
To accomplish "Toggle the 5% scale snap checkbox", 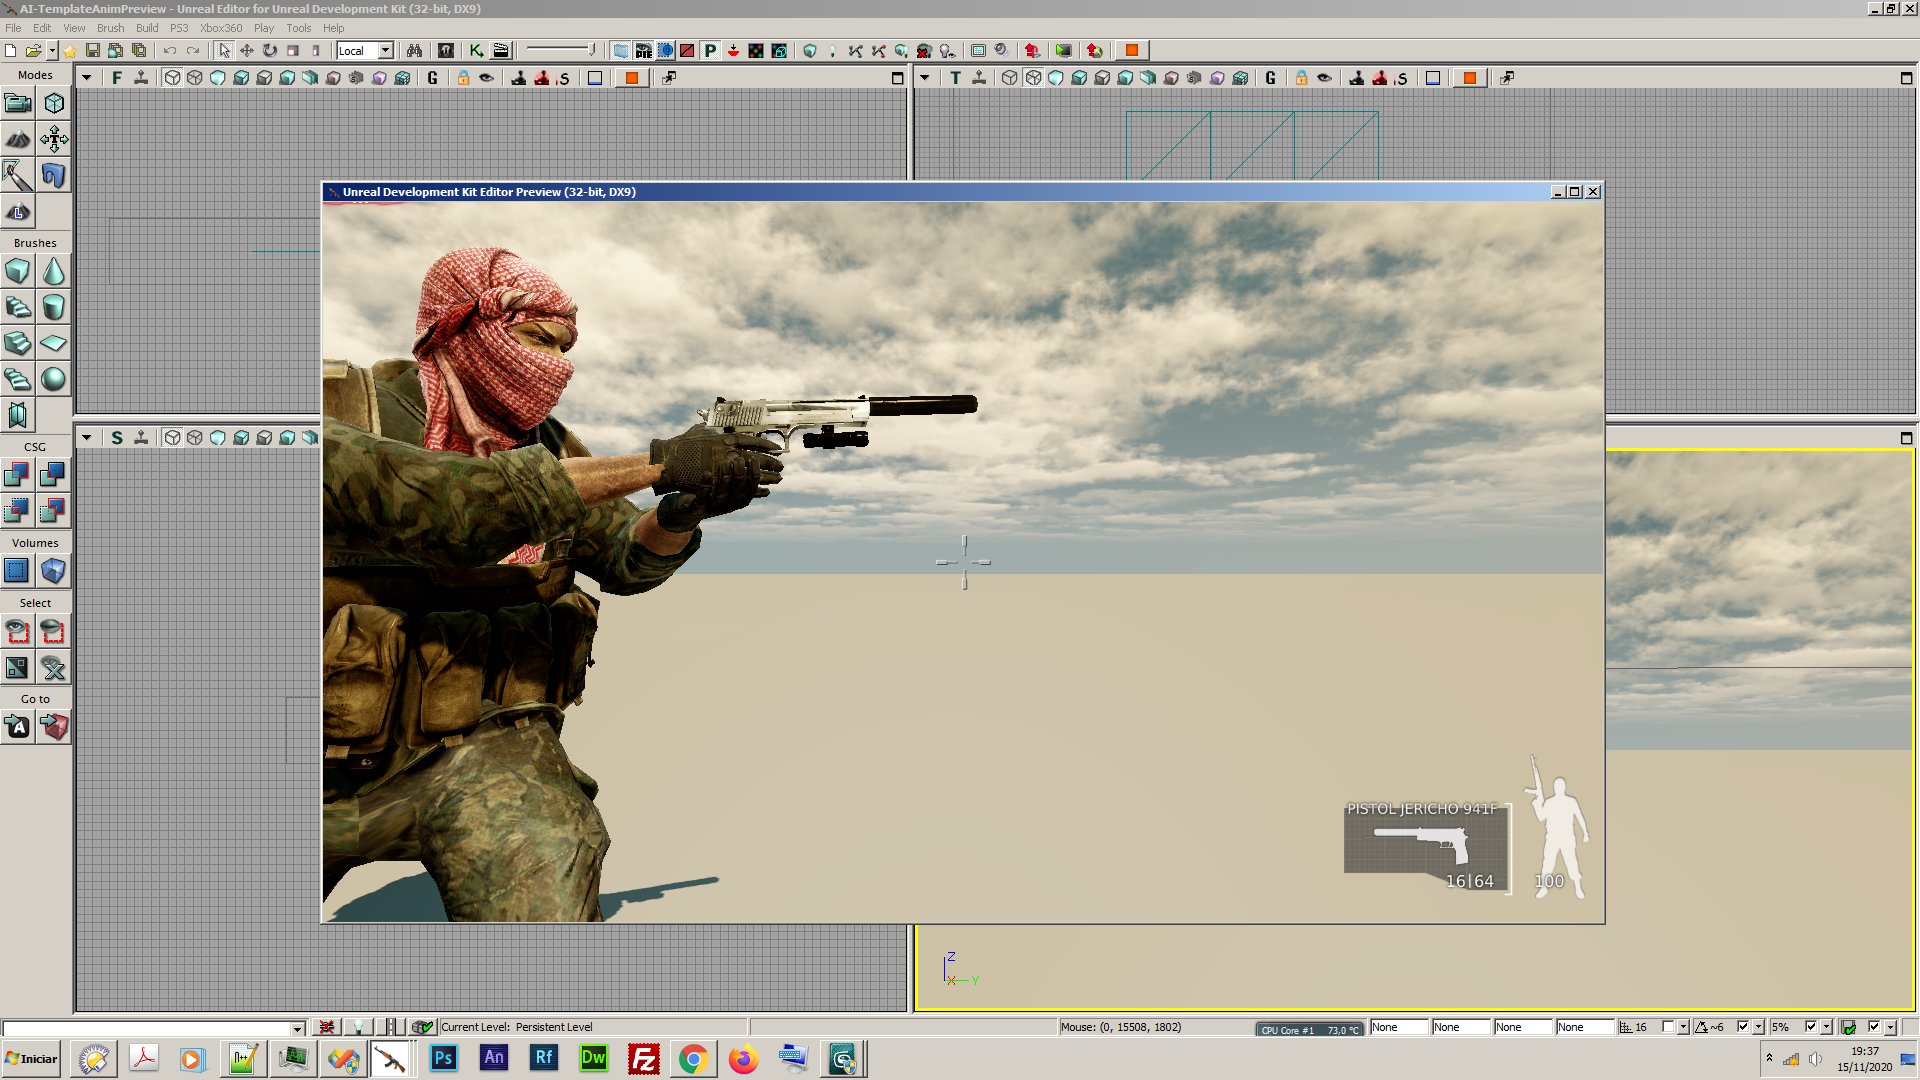I will 1811,1027.
